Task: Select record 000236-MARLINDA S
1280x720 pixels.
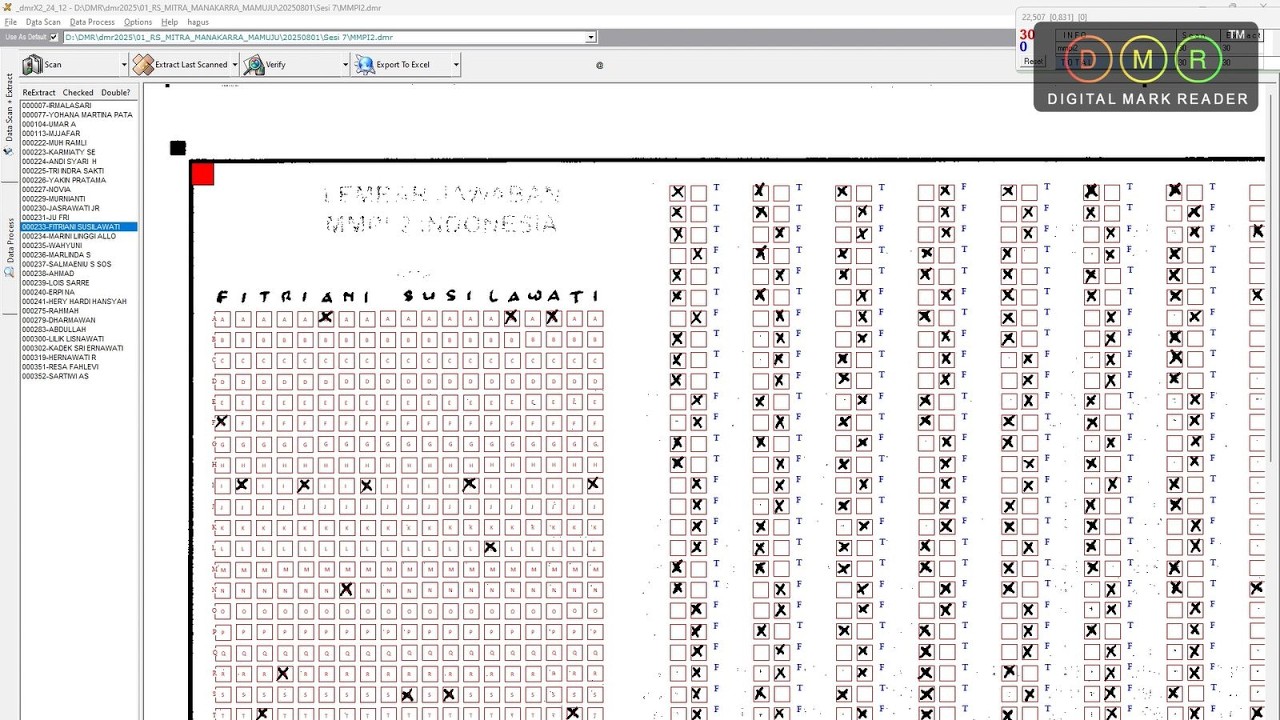Action: click(78, 255)
